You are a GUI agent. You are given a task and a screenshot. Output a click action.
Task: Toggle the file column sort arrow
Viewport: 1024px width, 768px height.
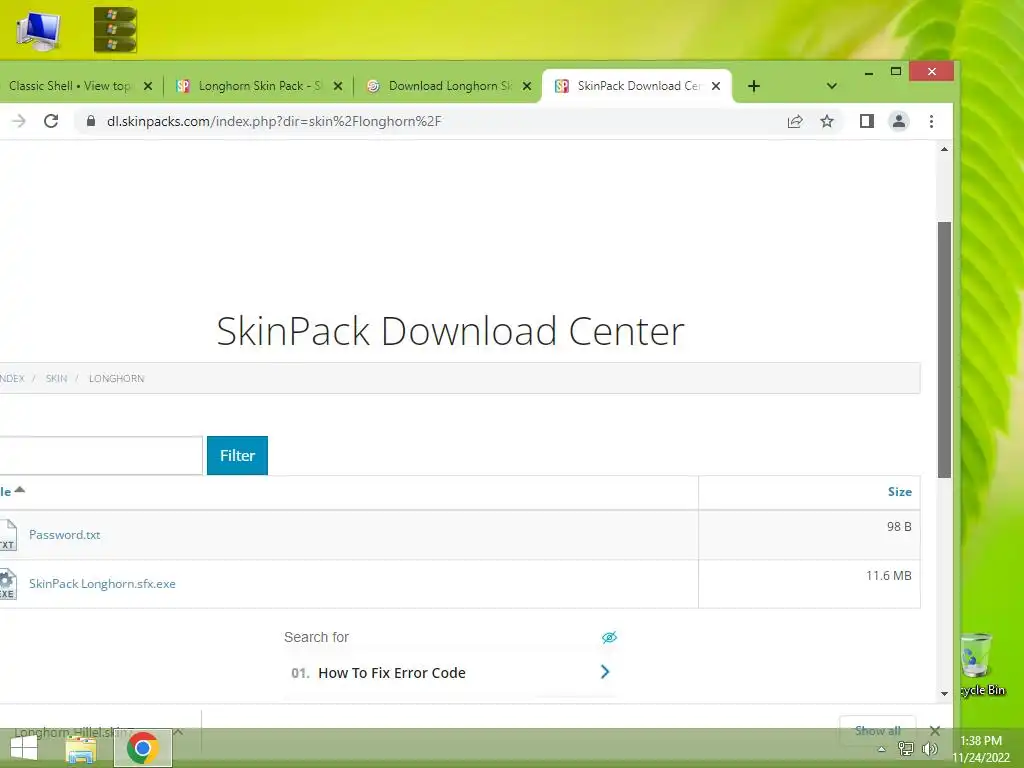tap(20, 490)
